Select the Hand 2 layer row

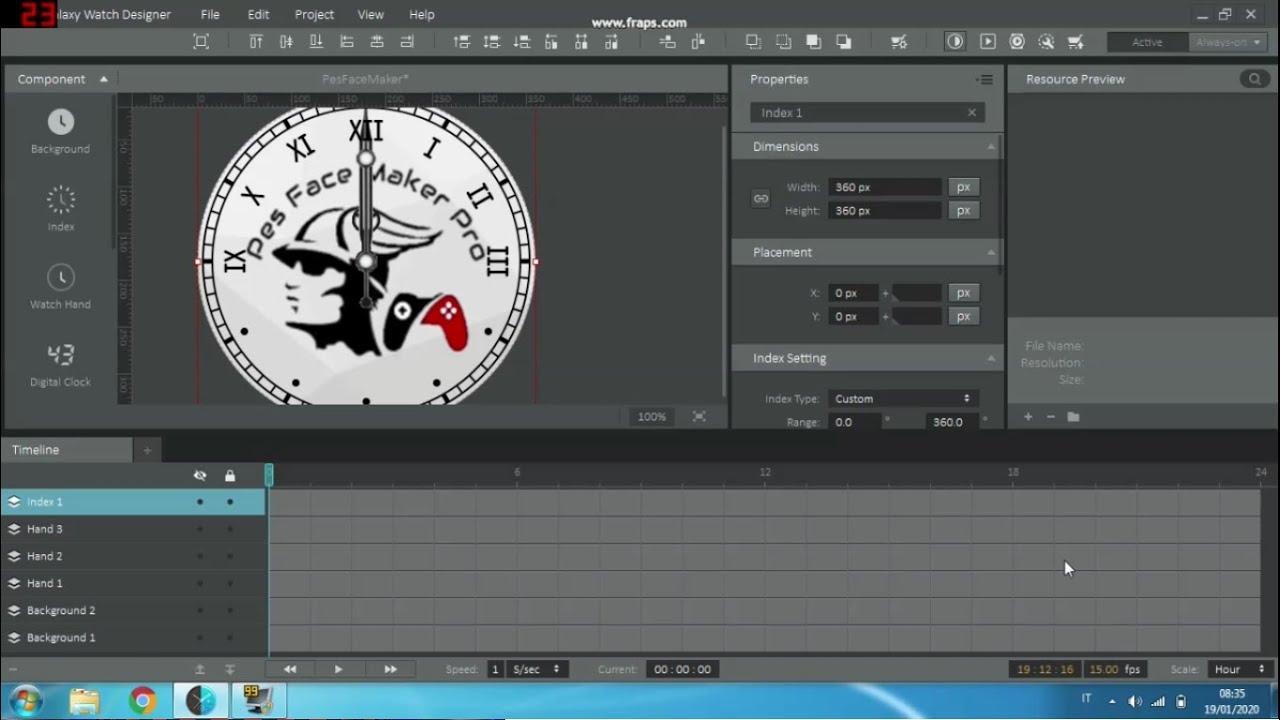[133, 556]
